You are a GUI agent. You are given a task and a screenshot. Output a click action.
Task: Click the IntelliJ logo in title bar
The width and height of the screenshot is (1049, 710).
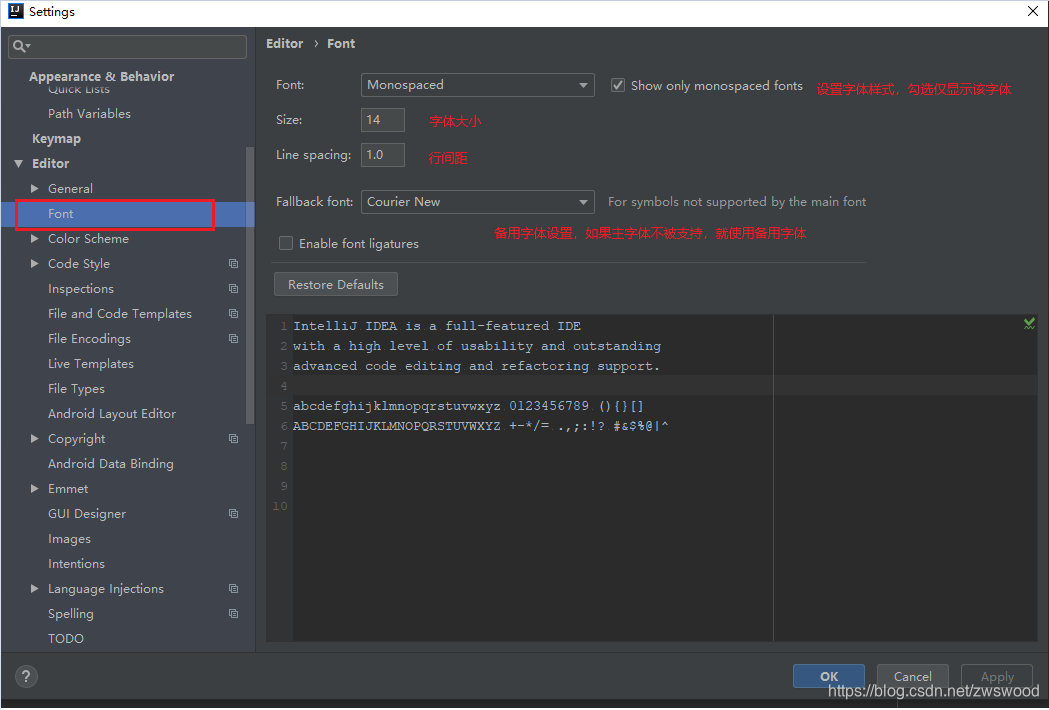[15, 11]
